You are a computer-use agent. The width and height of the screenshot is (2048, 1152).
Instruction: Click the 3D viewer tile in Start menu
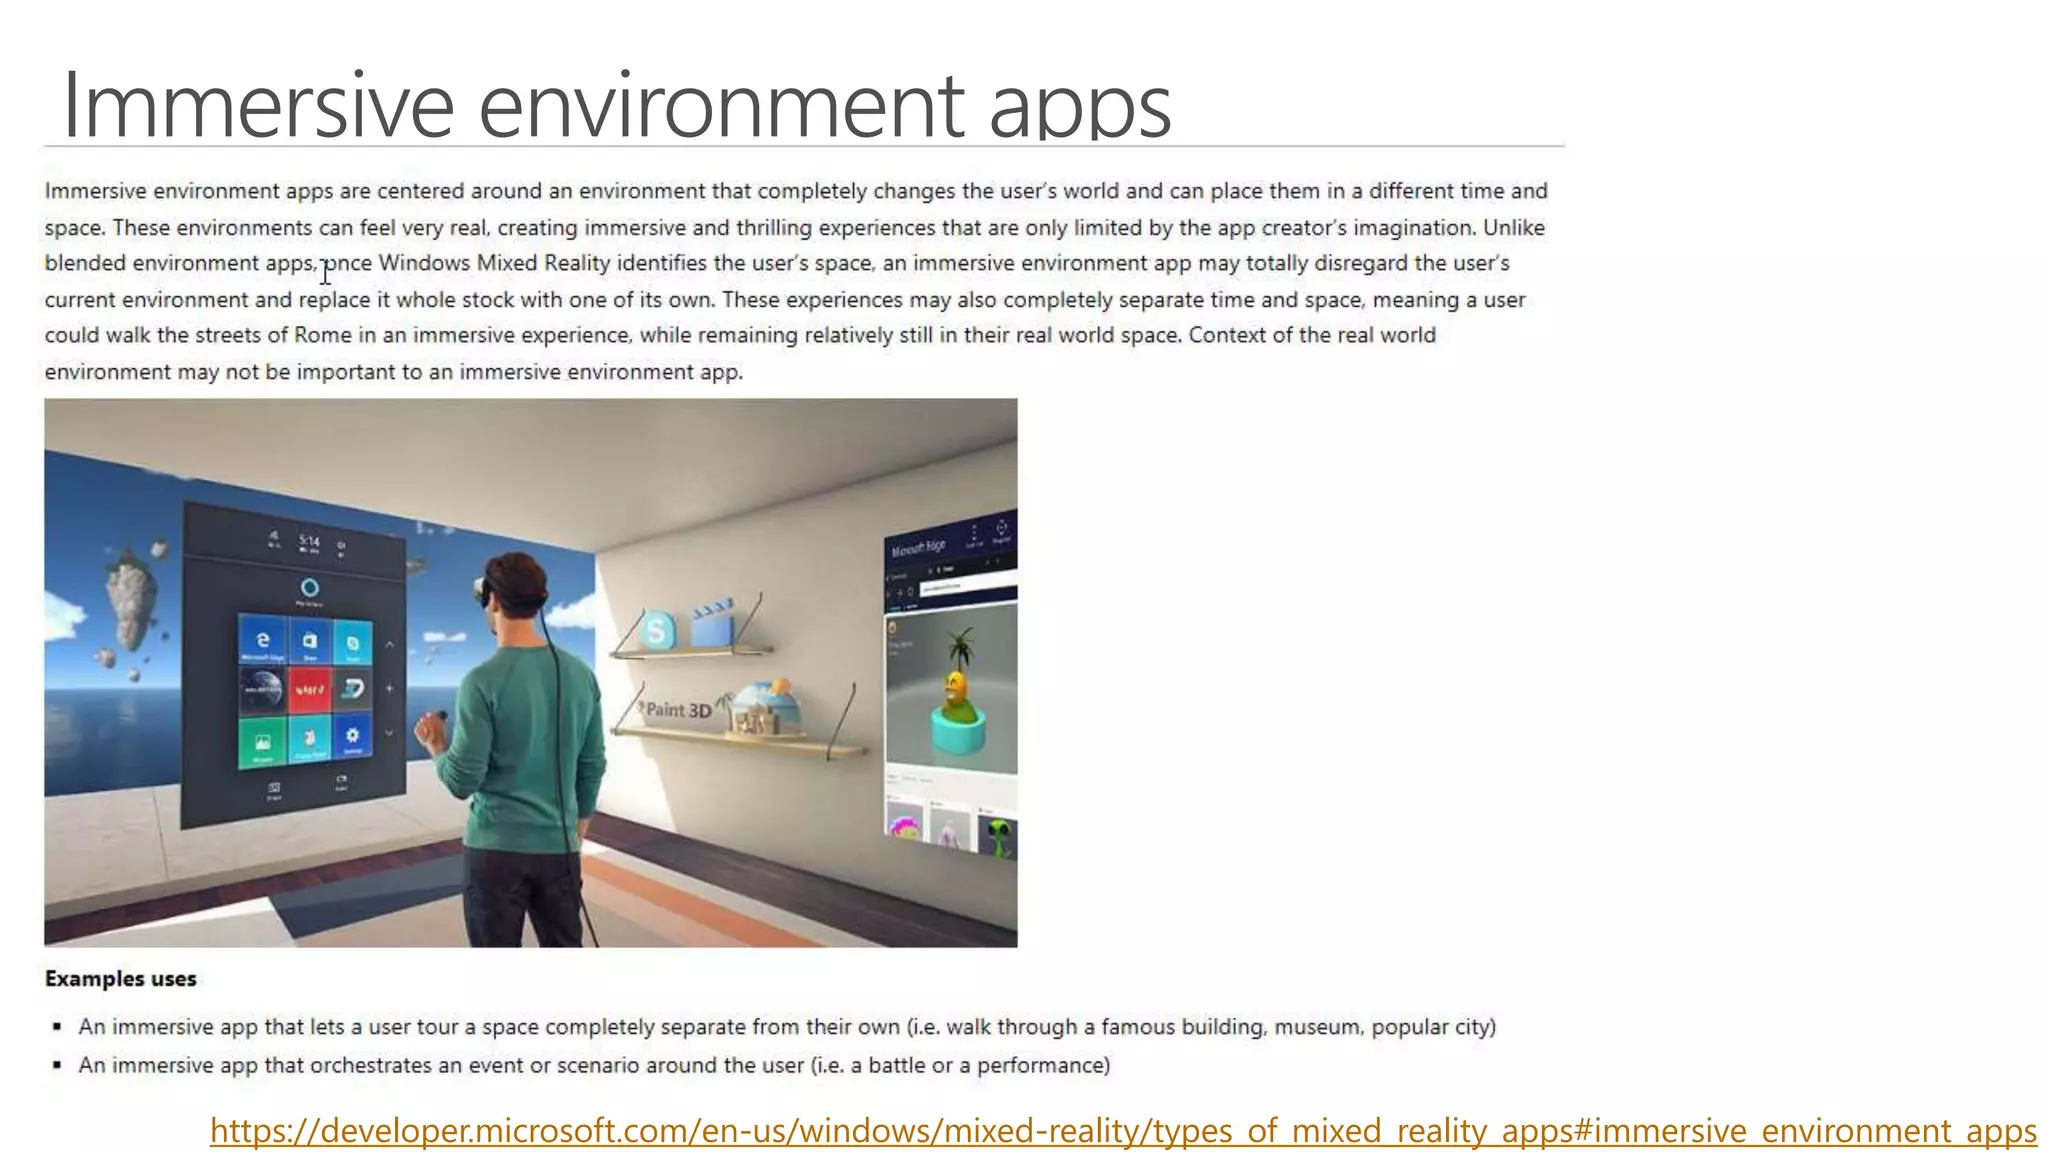pos(353,689)
